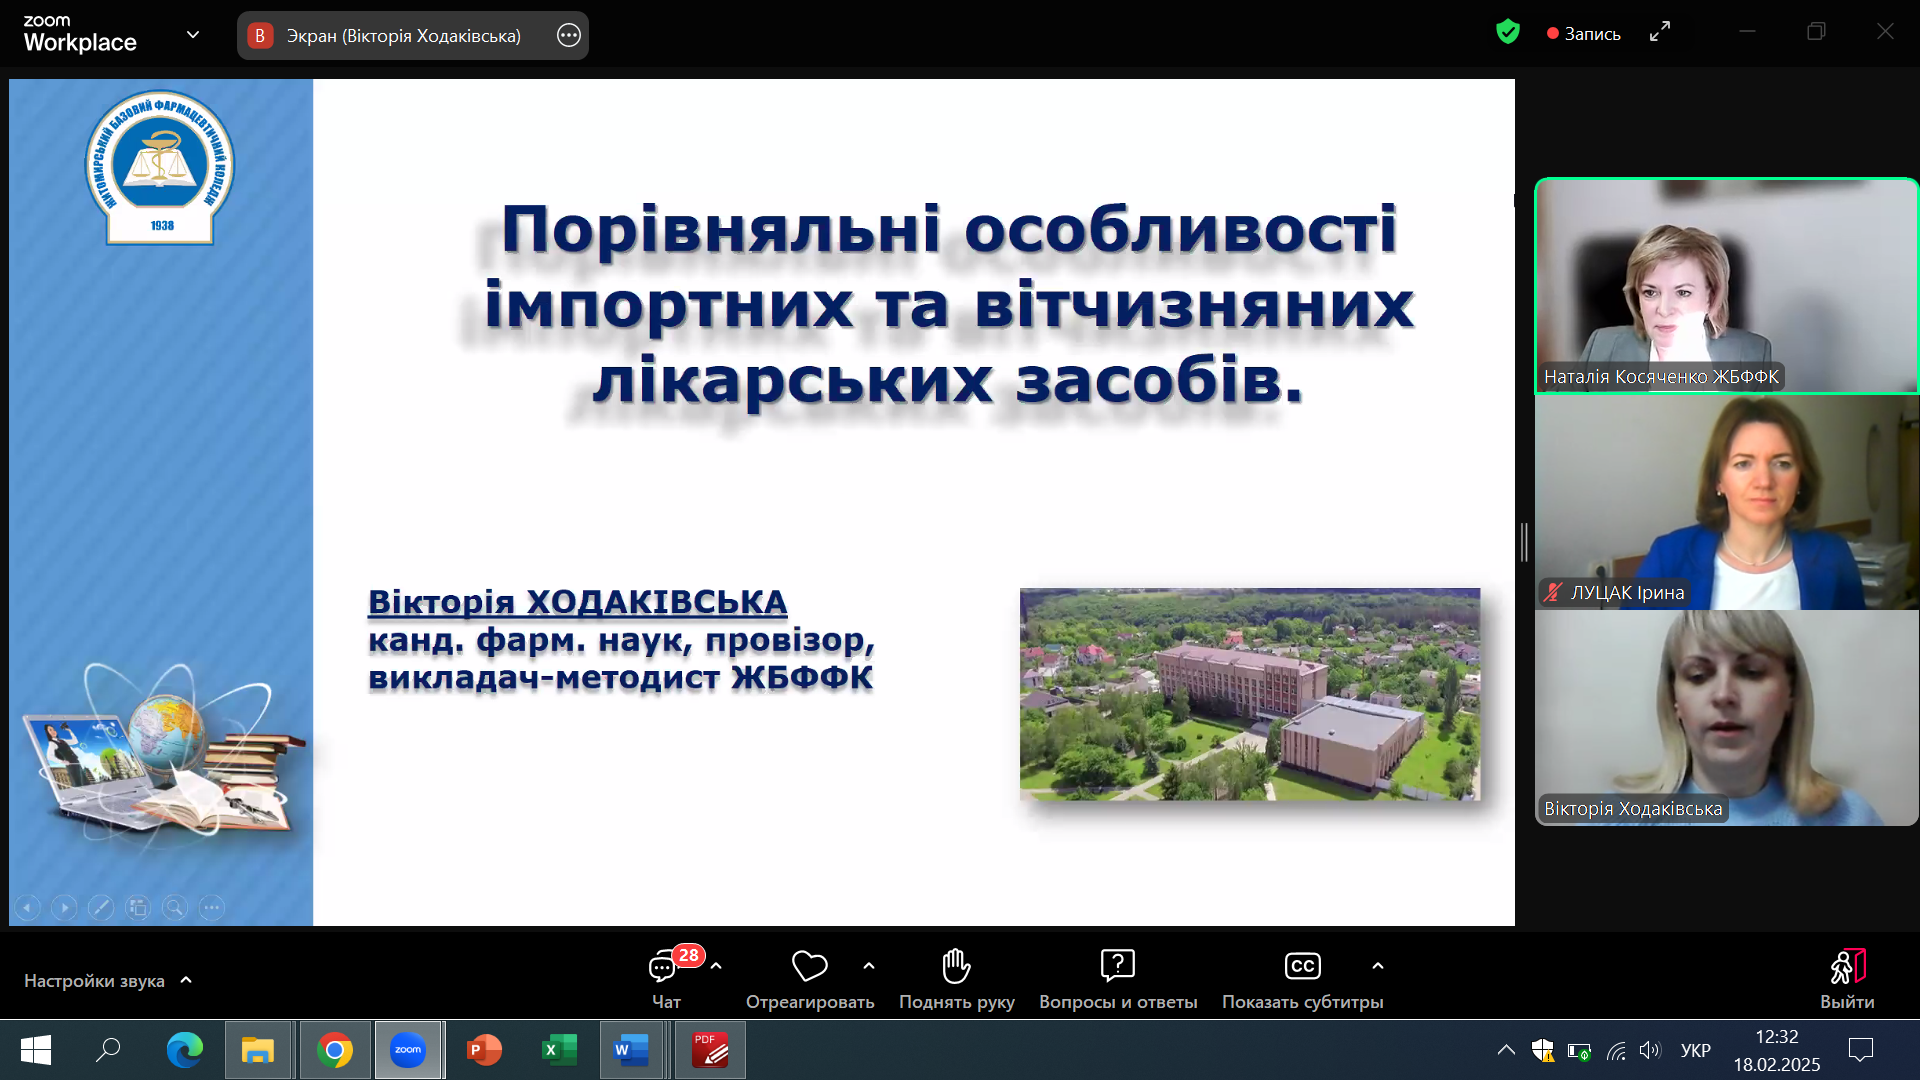
Task: Click the Запись recording indicator
Action: click(x=1583, y=34)
